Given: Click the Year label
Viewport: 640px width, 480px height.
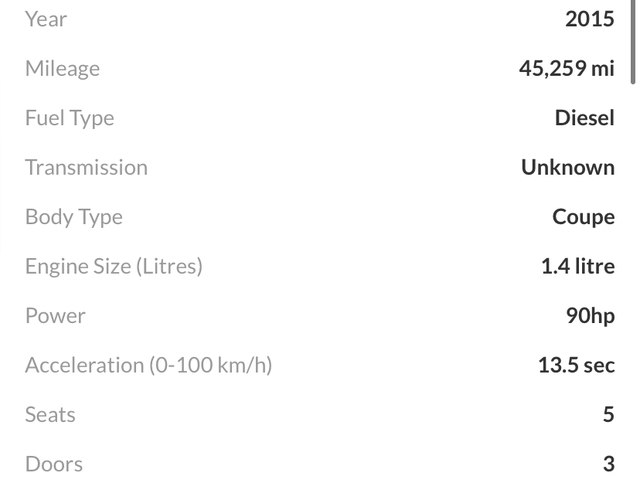Looking at the screenshot, I should click(x=46, y=19).
